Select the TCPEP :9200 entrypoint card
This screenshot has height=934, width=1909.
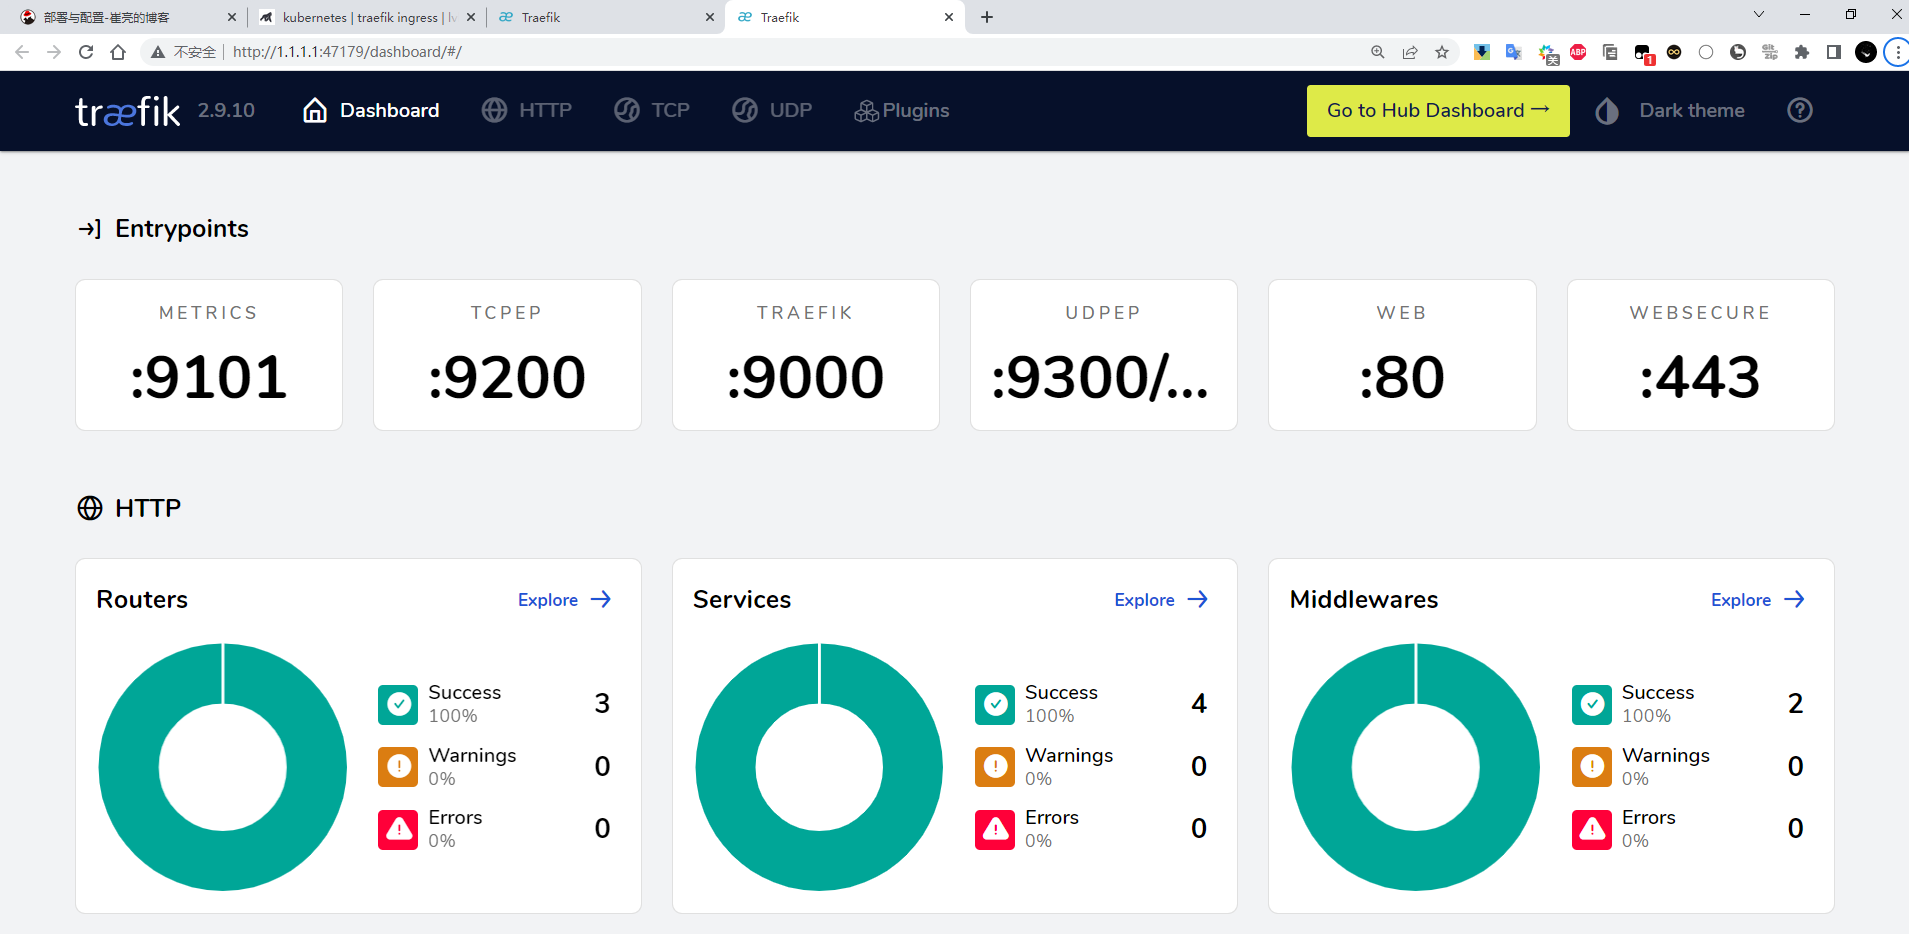(507, 355)
